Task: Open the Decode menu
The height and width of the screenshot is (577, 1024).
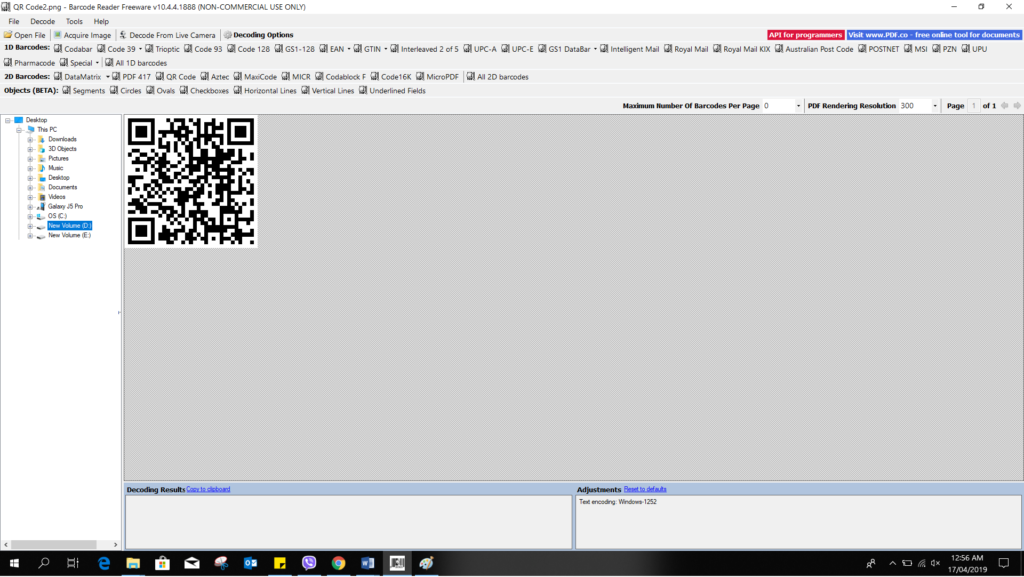Action: pos(41,20)
